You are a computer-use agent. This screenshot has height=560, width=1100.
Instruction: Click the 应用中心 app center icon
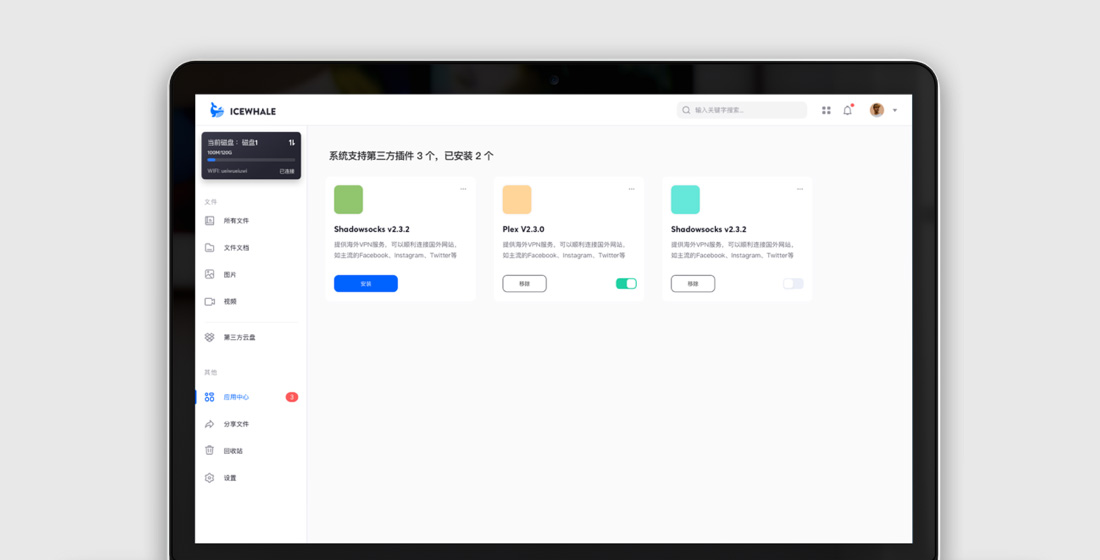pos(209,397)
